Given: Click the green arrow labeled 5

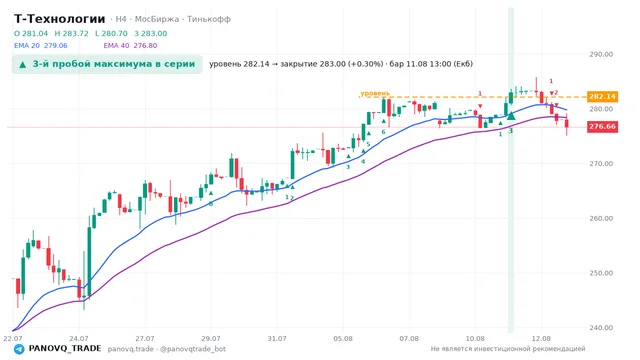Looking at the screenshot, I should pos(369,133).
